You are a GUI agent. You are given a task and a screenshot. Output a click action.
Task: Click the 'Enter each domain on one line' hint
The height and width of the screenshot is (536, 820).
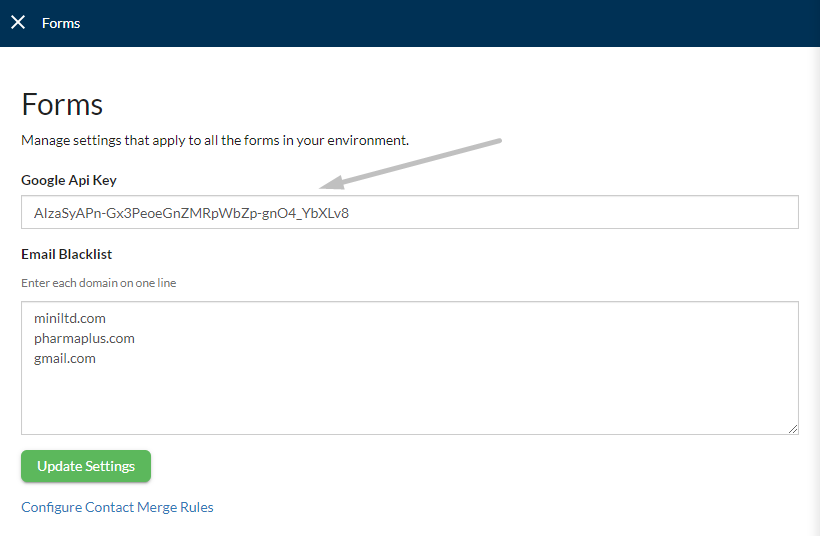tap(99, 283)
